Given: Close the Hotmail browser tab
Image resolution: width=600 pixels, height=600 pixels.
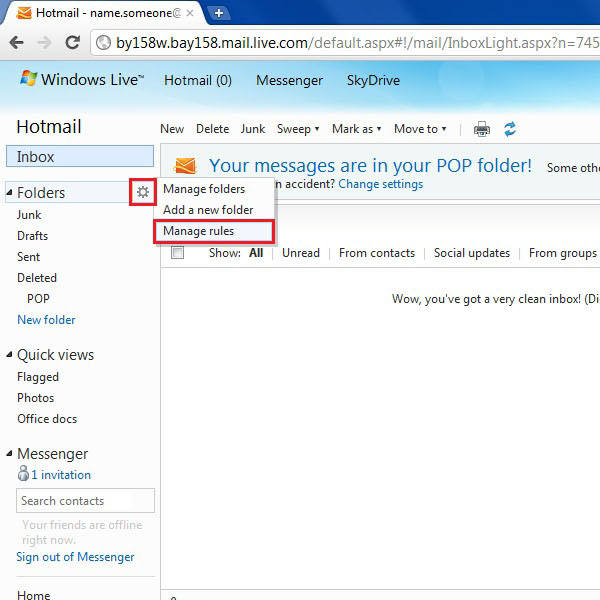Looking at the screenshot, I should (x=190, y=13).
